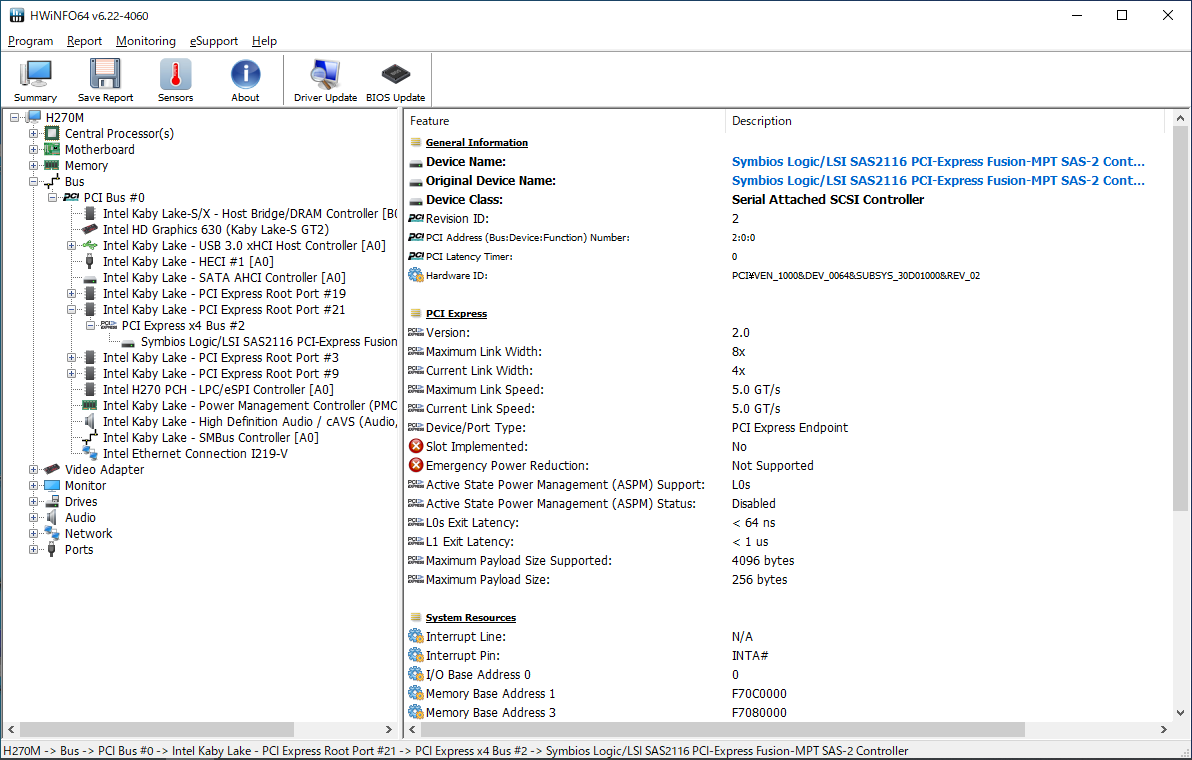
Task: Click the PCI Express section heading
Action: pyautogui.click(x=456, y=313)
